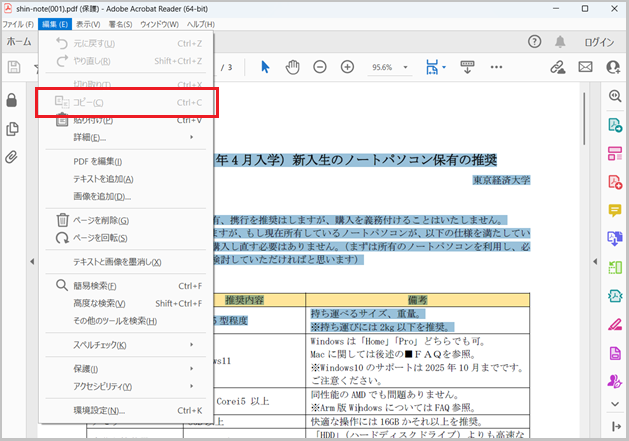629x441 pixels.
Task: Click the scrolling mode toolbar icon
Action: (467, 67)
